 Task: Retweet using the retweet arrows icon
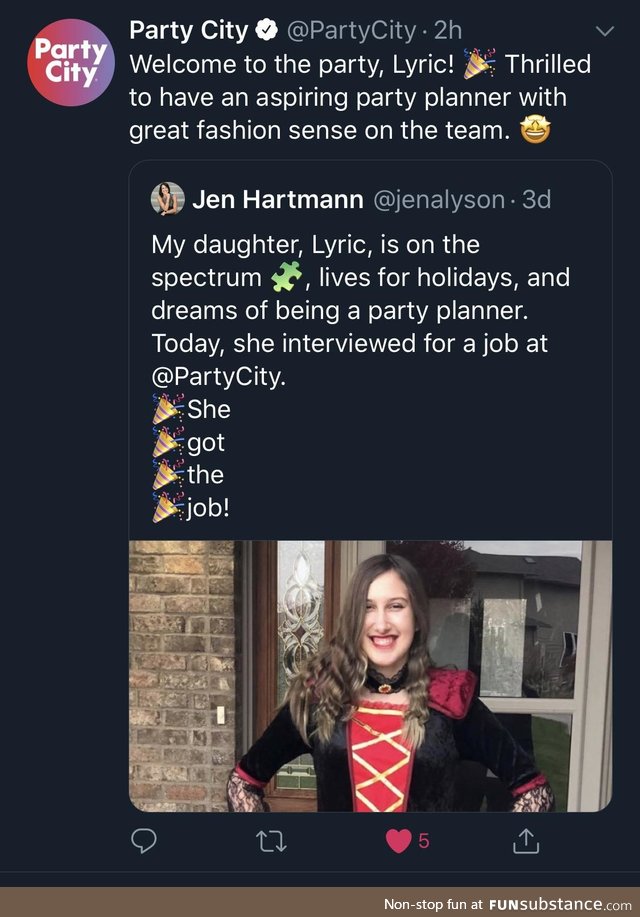[271, 842]
